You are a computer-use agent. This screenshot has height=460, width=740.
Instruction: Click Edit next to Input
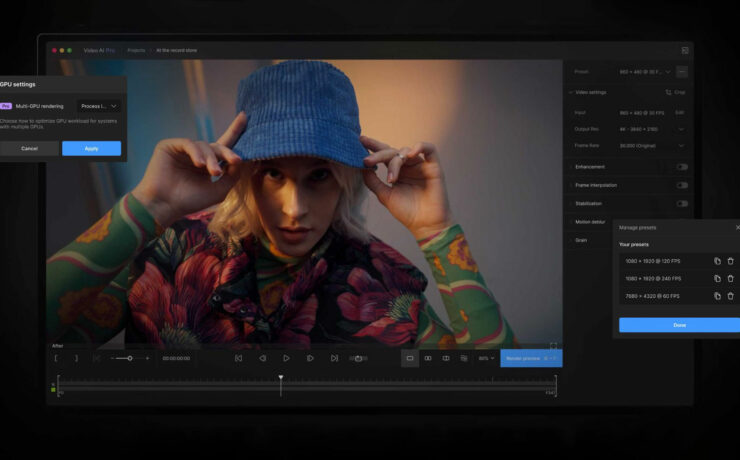[680, 113]
